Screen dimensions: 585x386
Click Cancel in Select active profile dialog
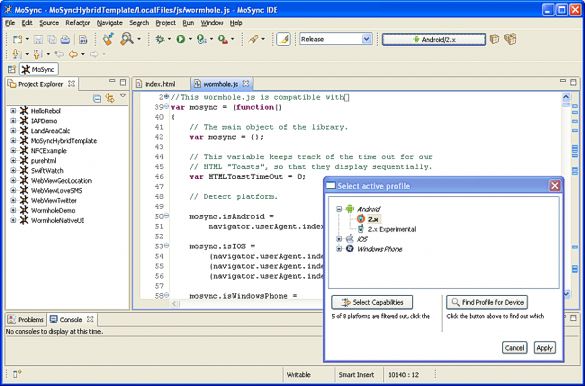514,348
